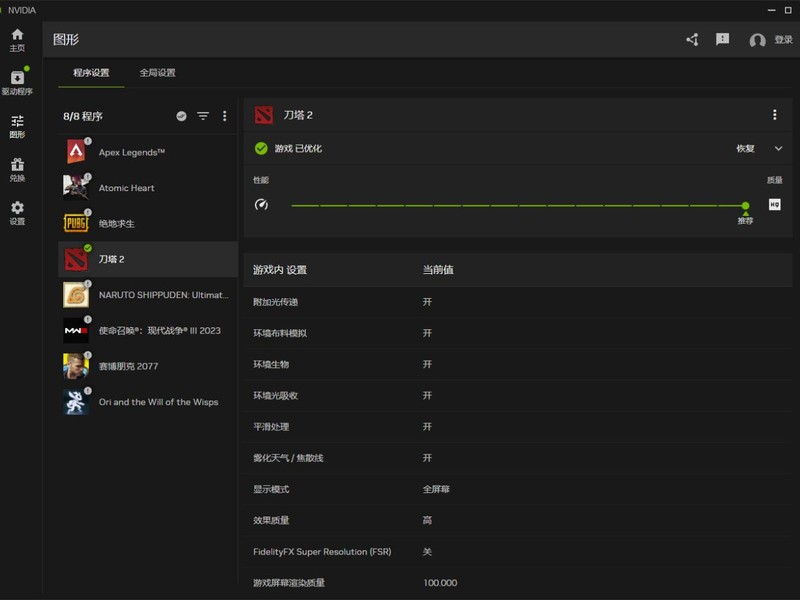
Task: Select the 图形 graphics sidebar item
Action: point(17,126)
